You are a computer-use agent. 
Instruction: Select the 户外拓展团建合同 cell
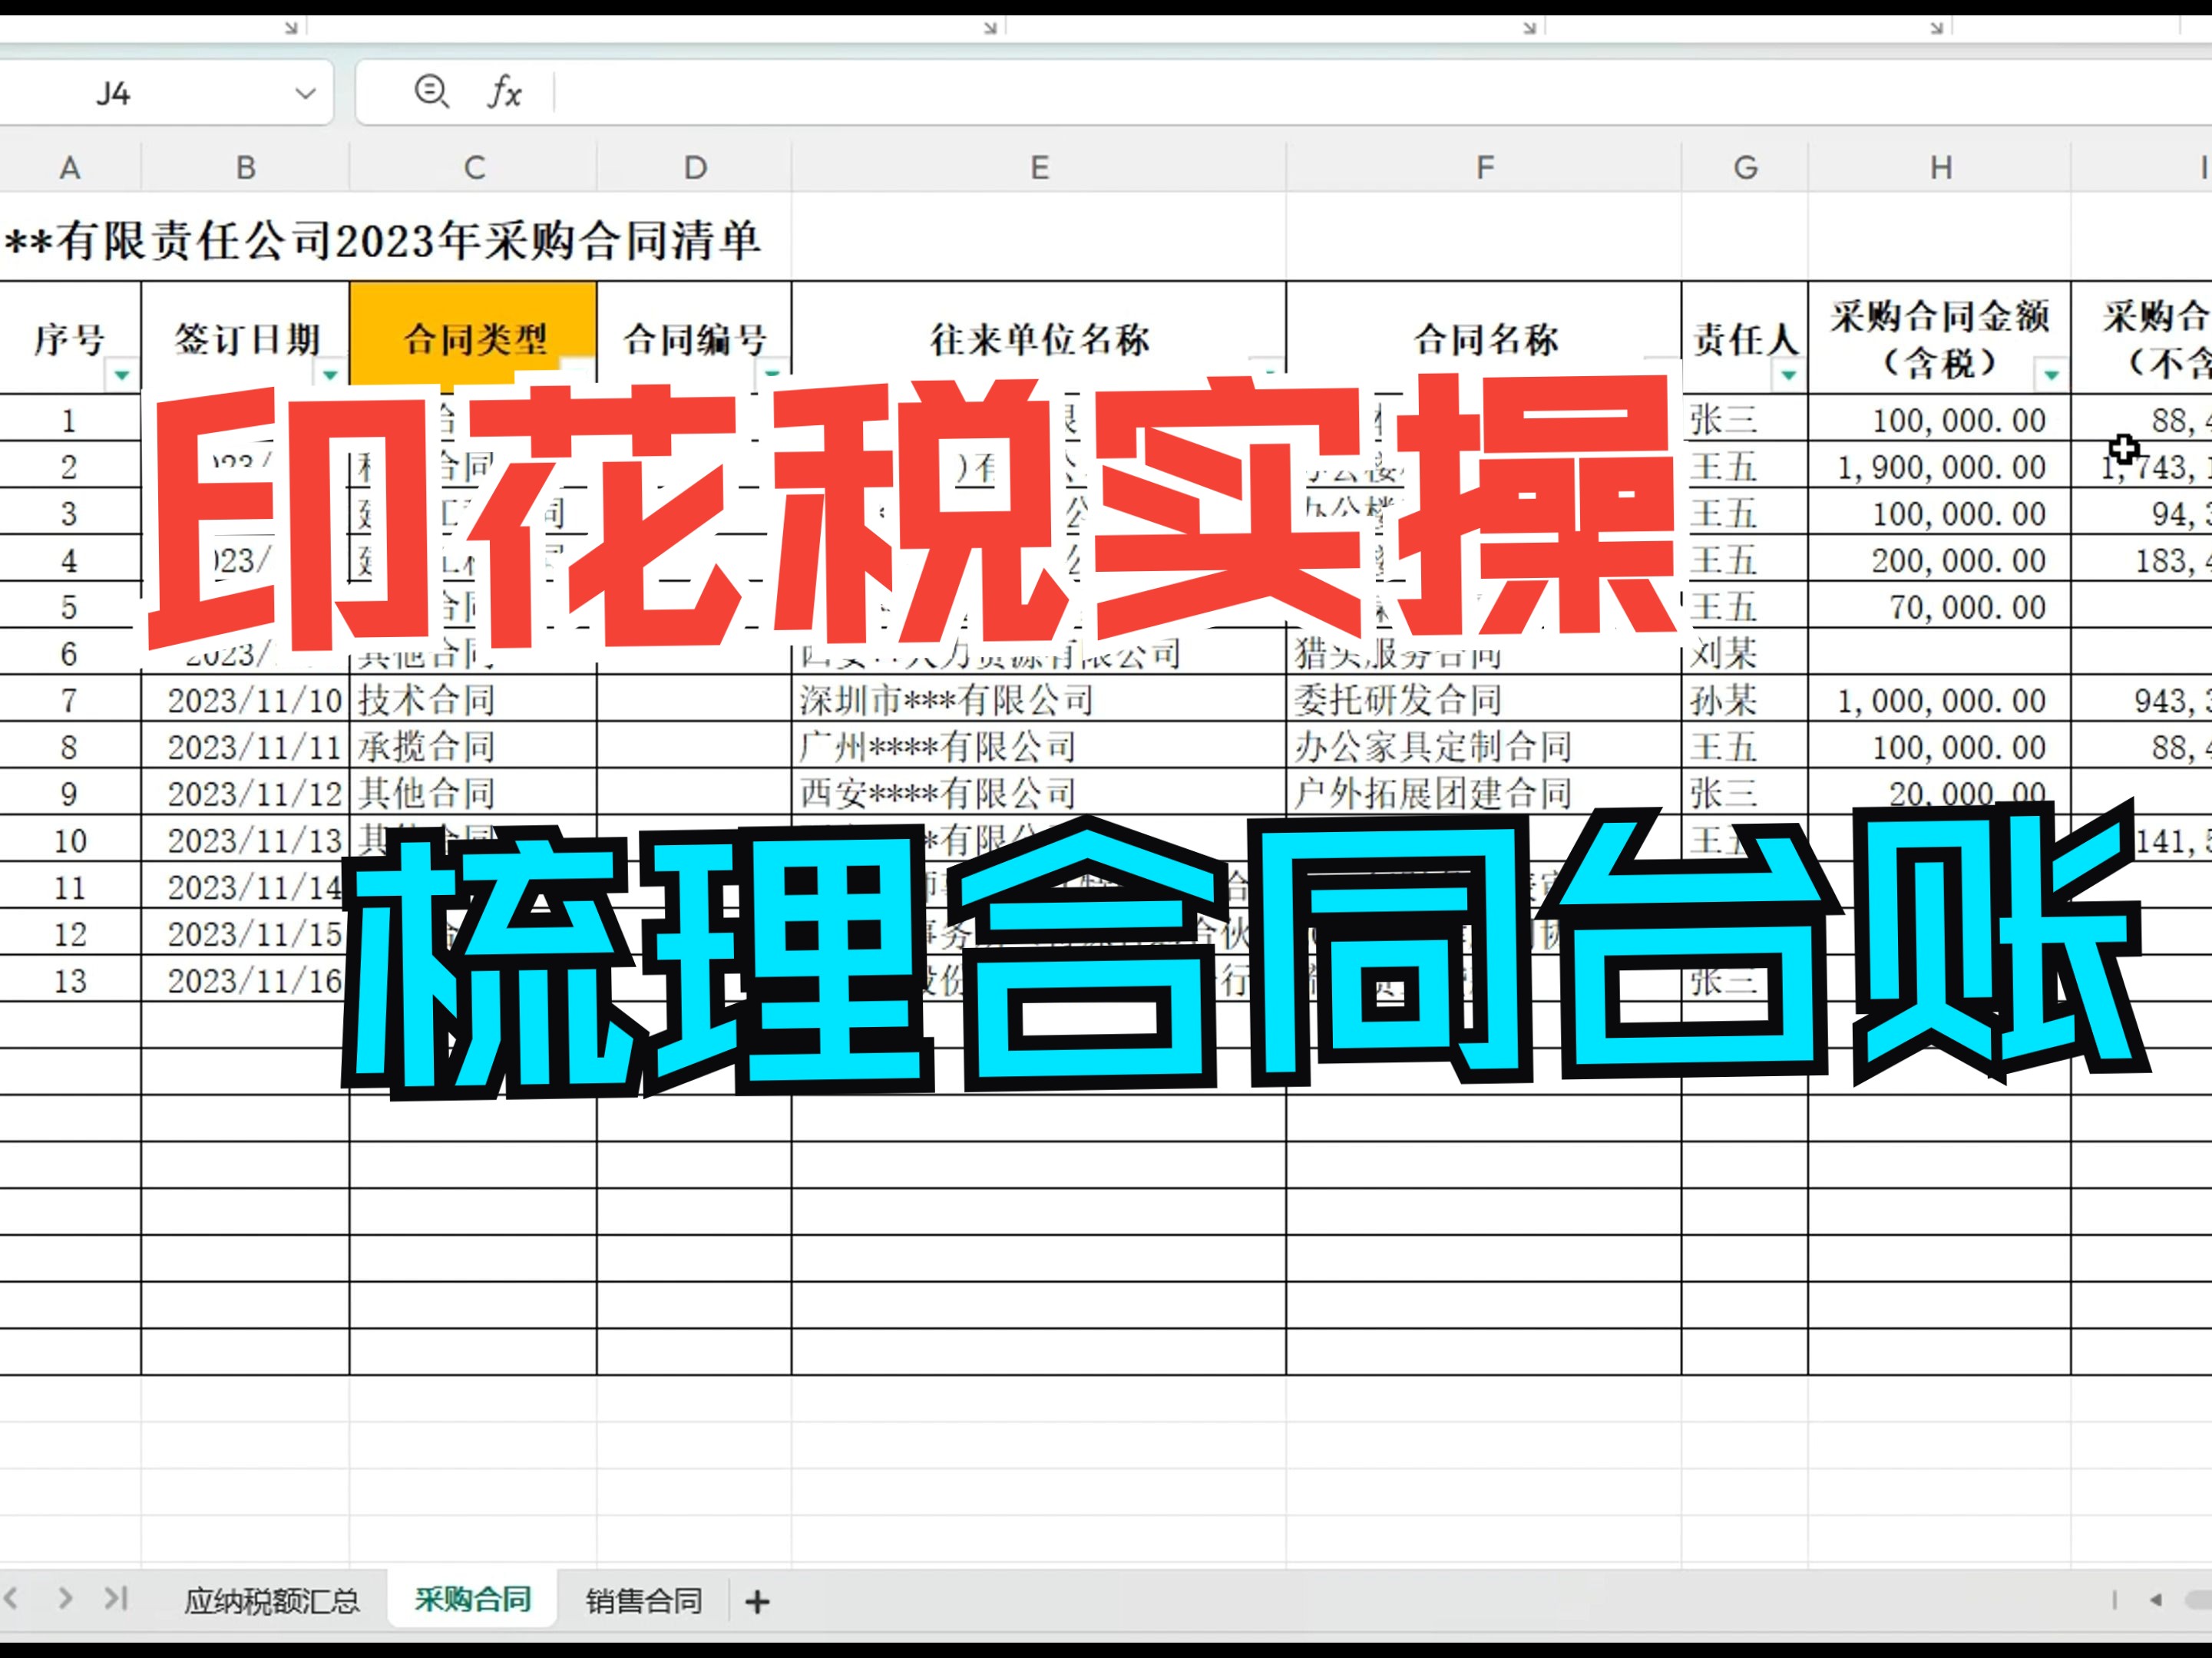pos(1484,793)
